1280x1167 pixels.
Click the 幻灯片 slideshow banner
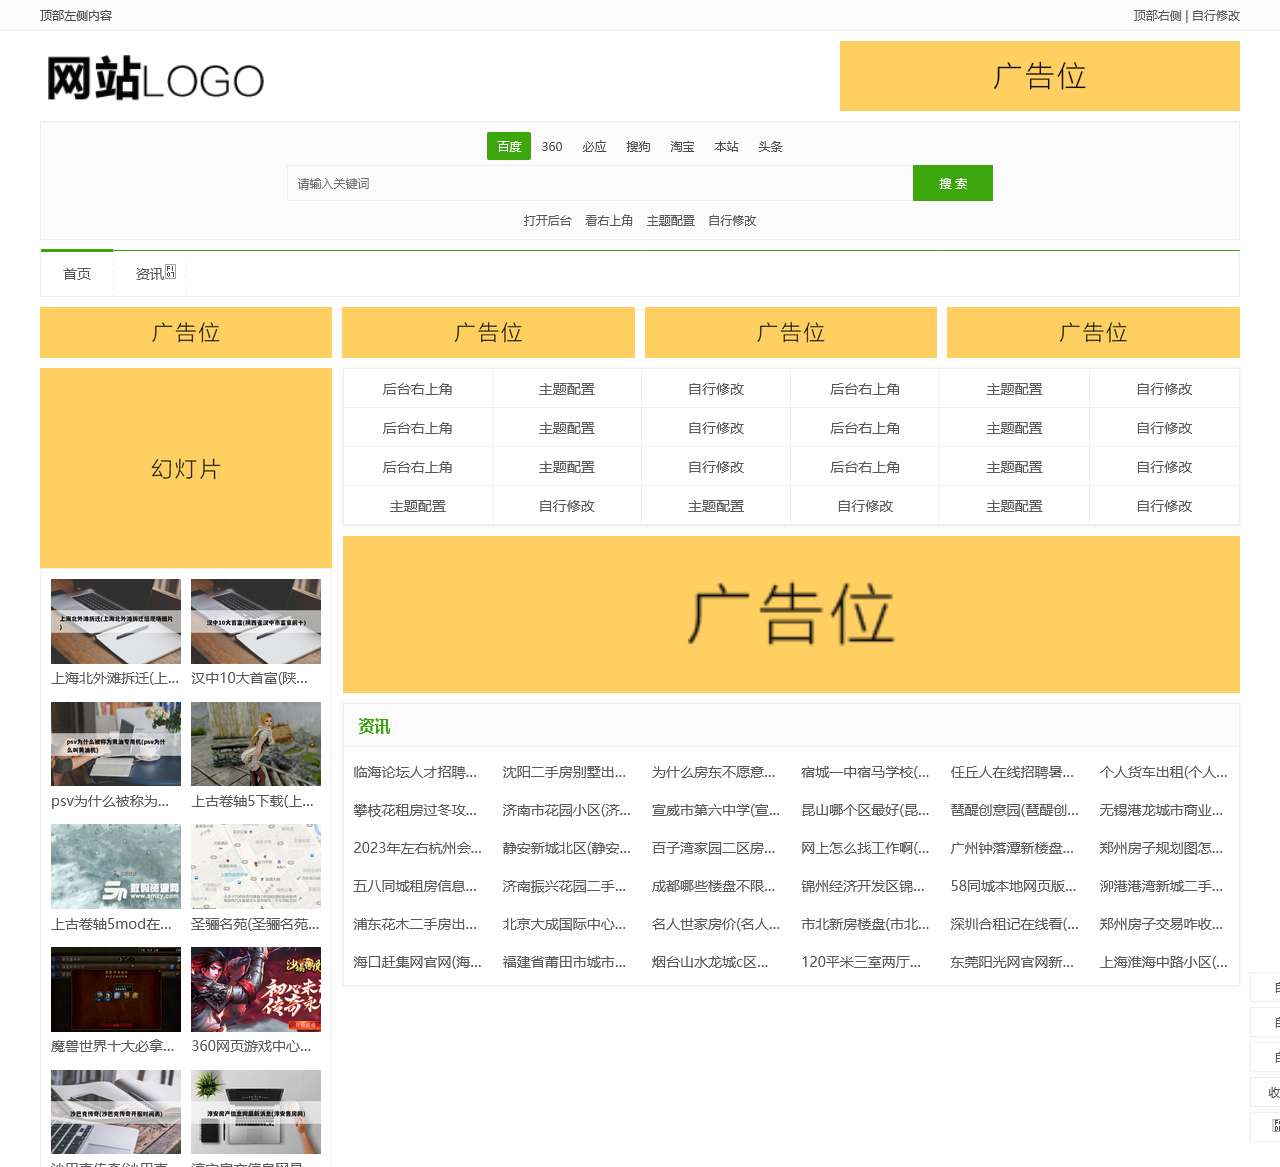pyautogui.click(x=185, y=467)
